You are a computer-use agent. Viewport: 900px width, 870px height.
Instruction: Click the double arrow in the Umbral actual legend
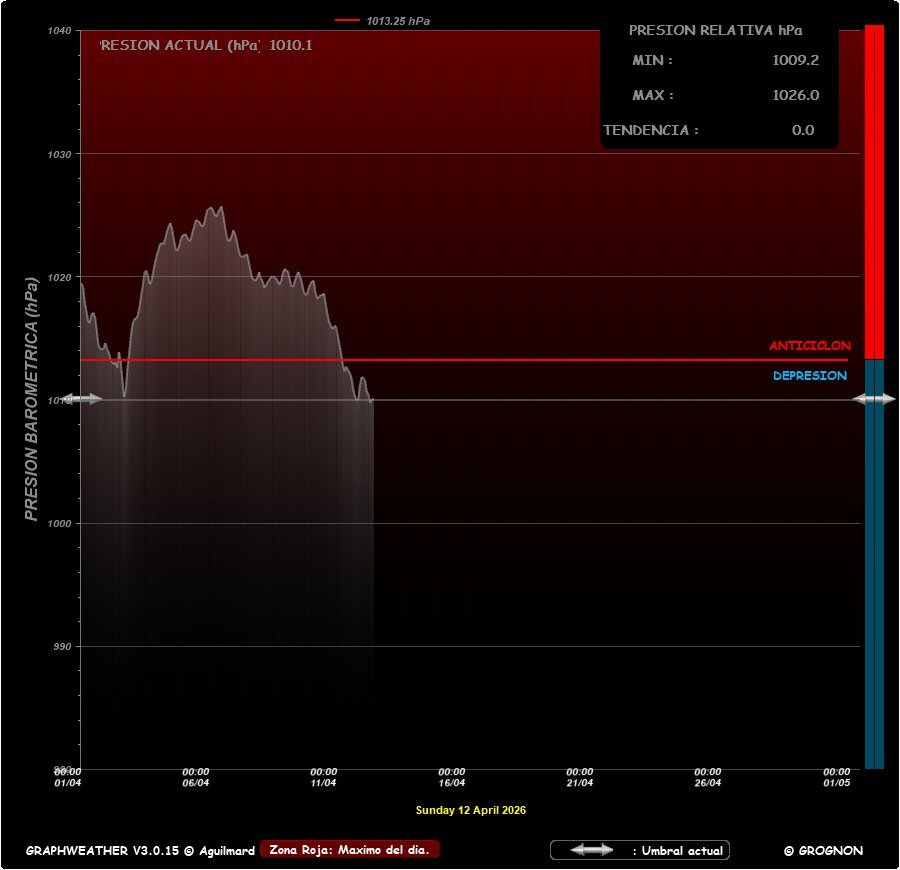(x=592, y=850)
